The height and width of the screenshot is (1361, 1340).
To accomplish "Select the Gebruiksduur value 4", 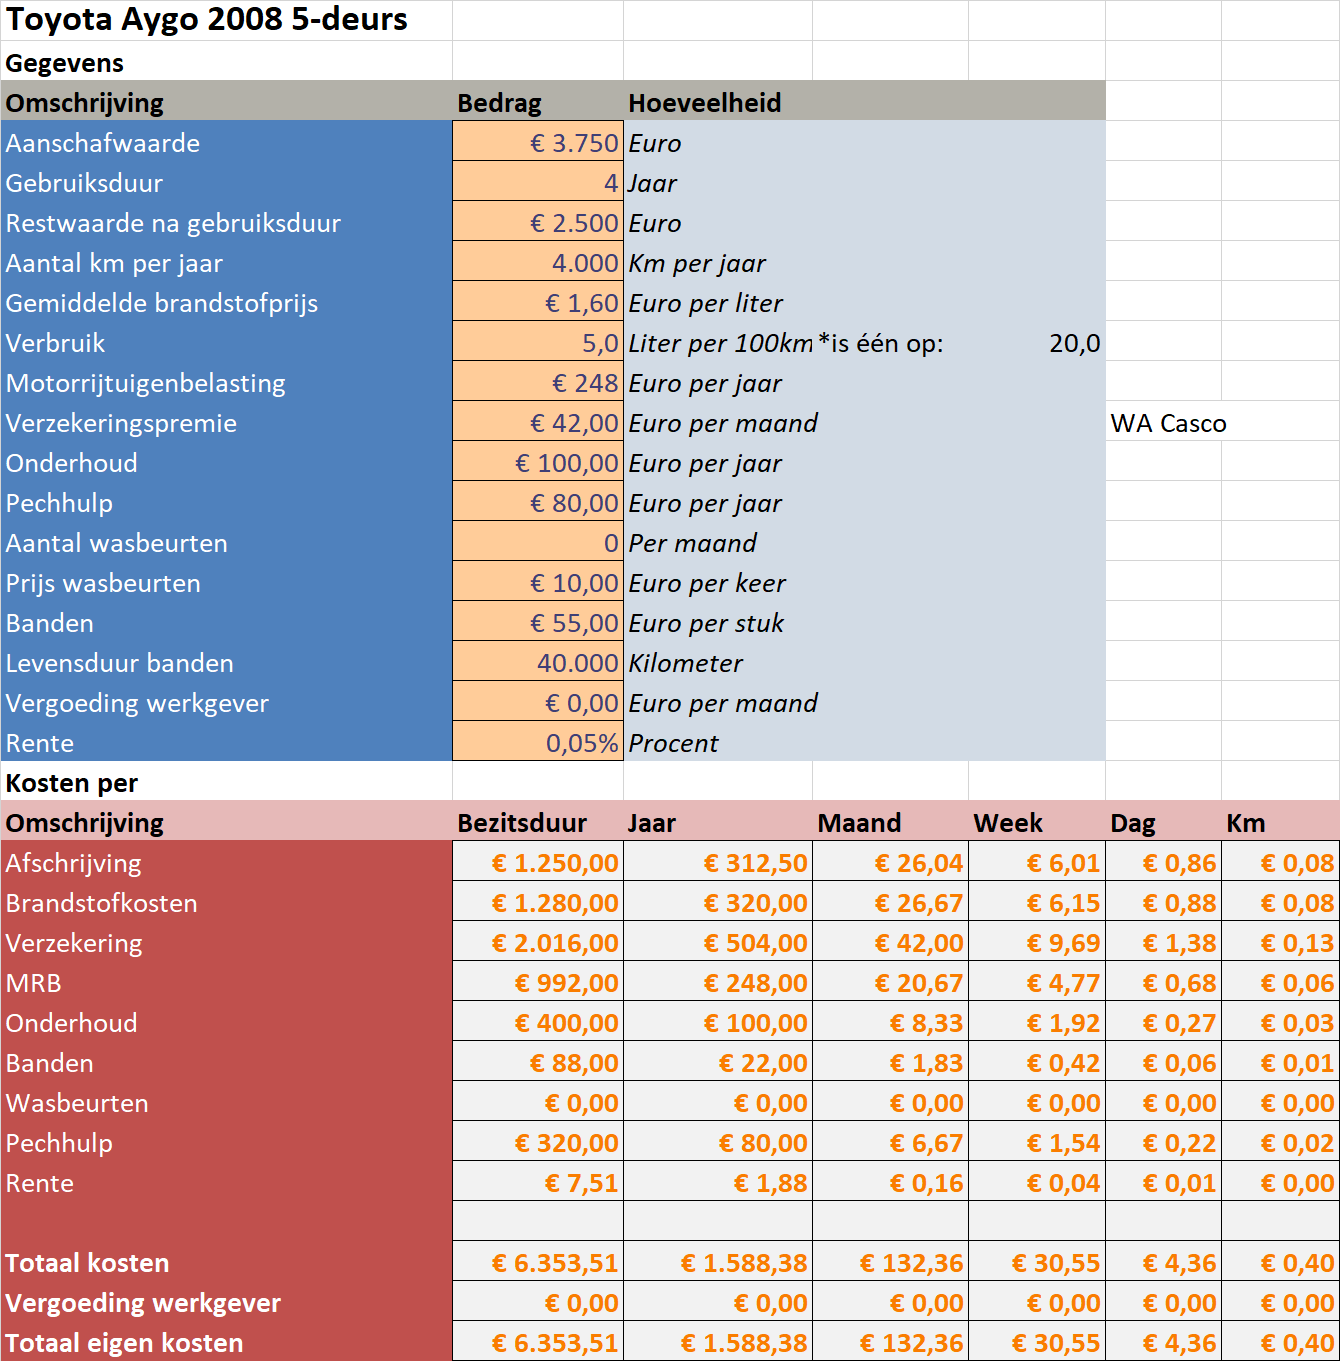I will (538, 181).
